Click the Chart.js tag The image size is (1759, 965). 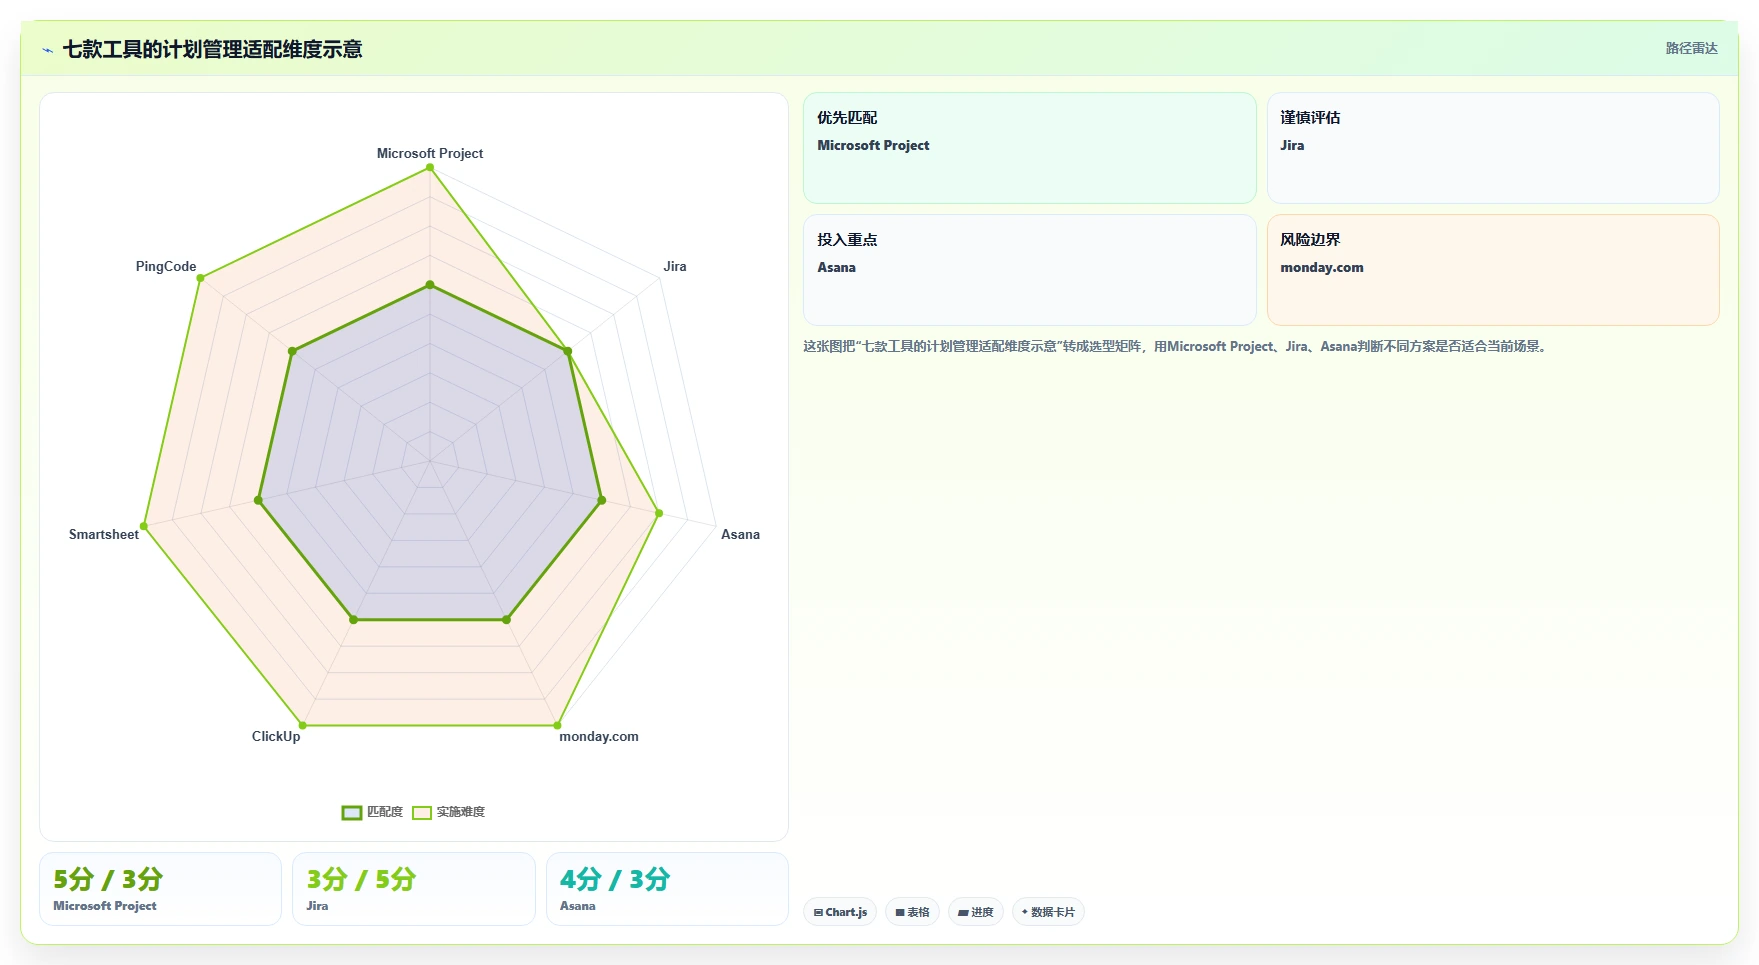(840, 912)
